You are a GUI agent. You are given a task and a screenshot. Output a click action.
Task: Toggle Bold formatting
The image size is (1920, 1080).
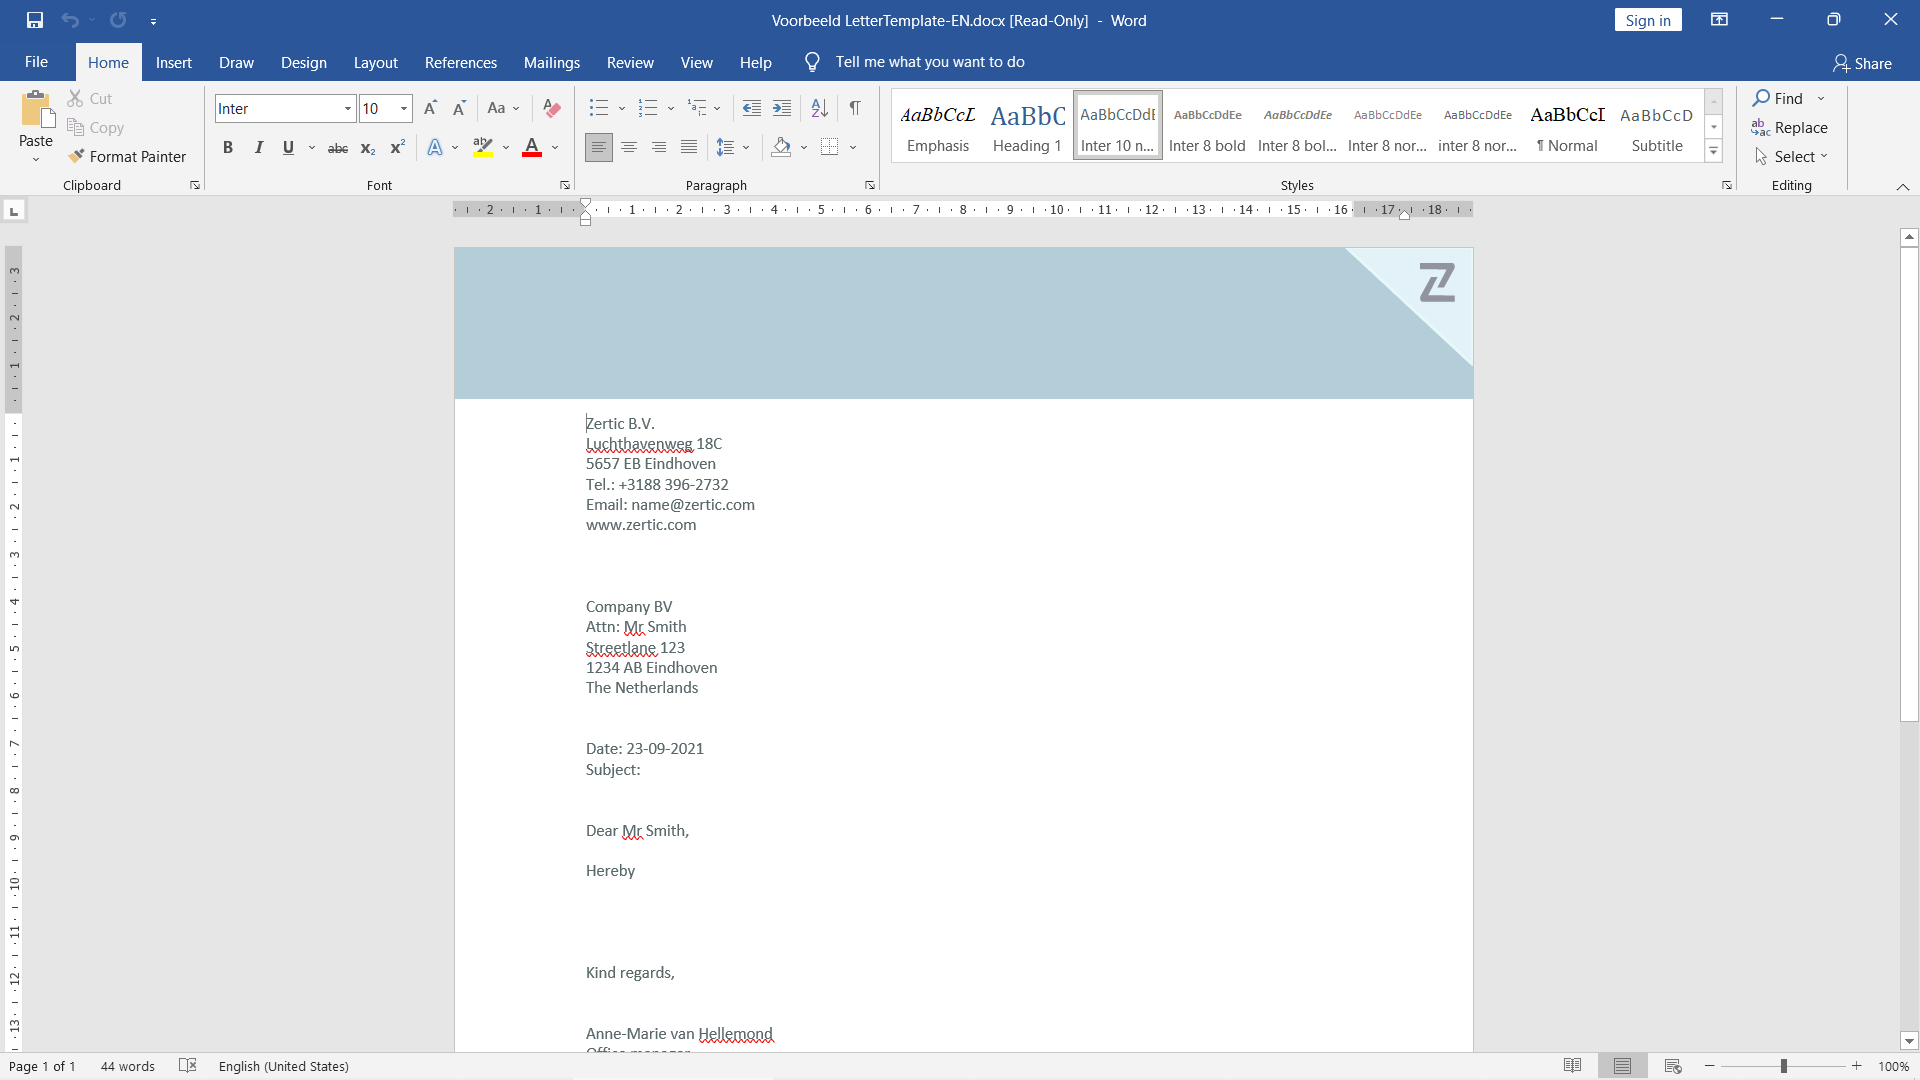coord(228,147)
